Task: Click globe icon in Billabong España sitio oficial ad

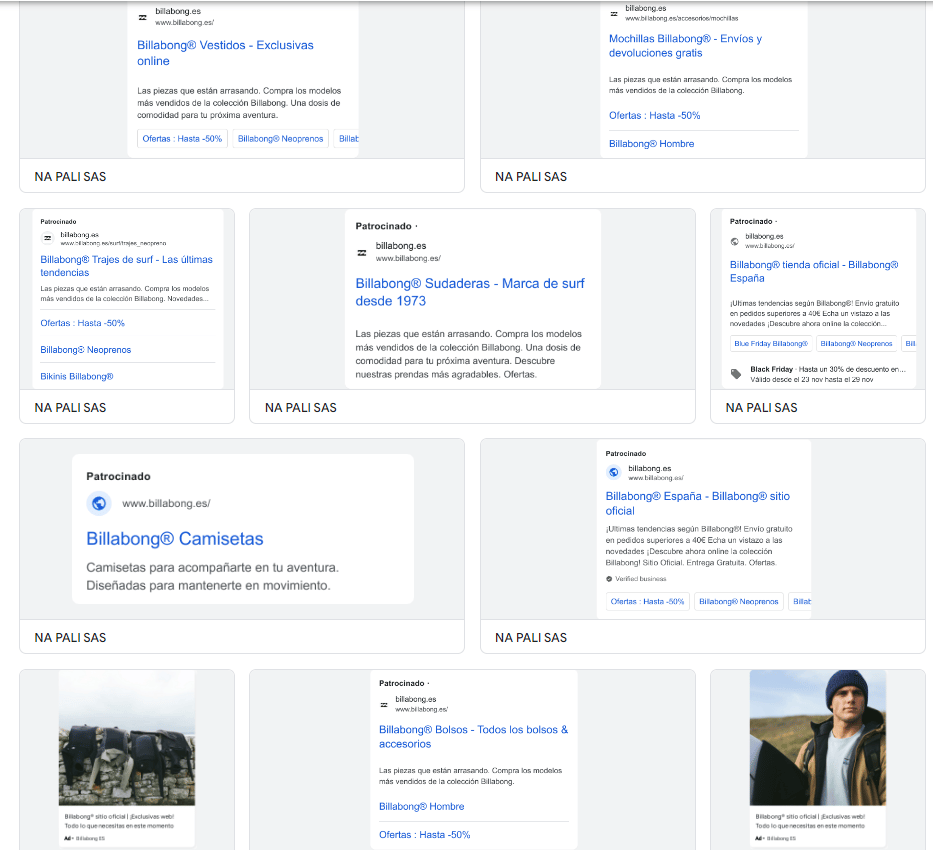Action: (614, 472)
